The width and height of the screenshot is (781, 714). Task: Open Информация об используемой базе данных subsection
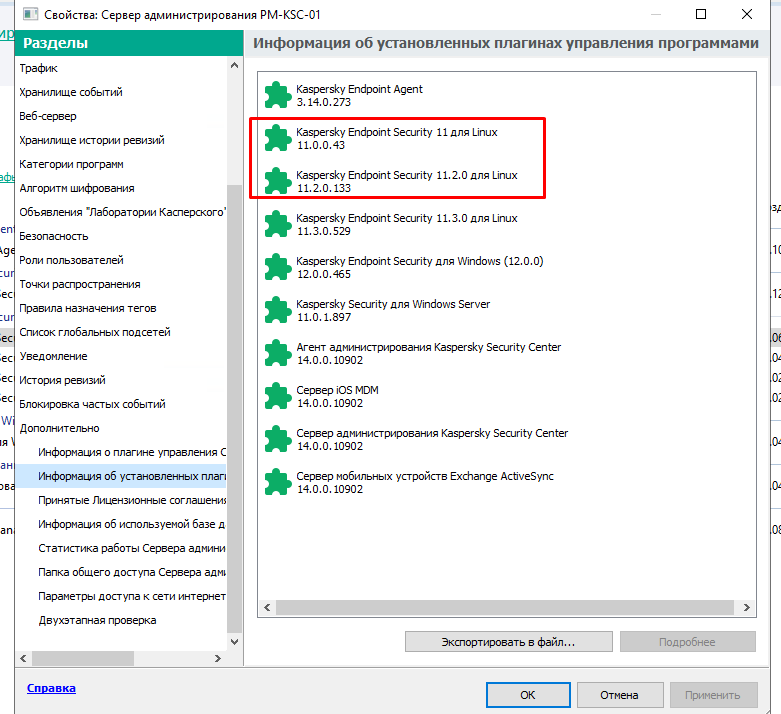(x=132, y=524)
